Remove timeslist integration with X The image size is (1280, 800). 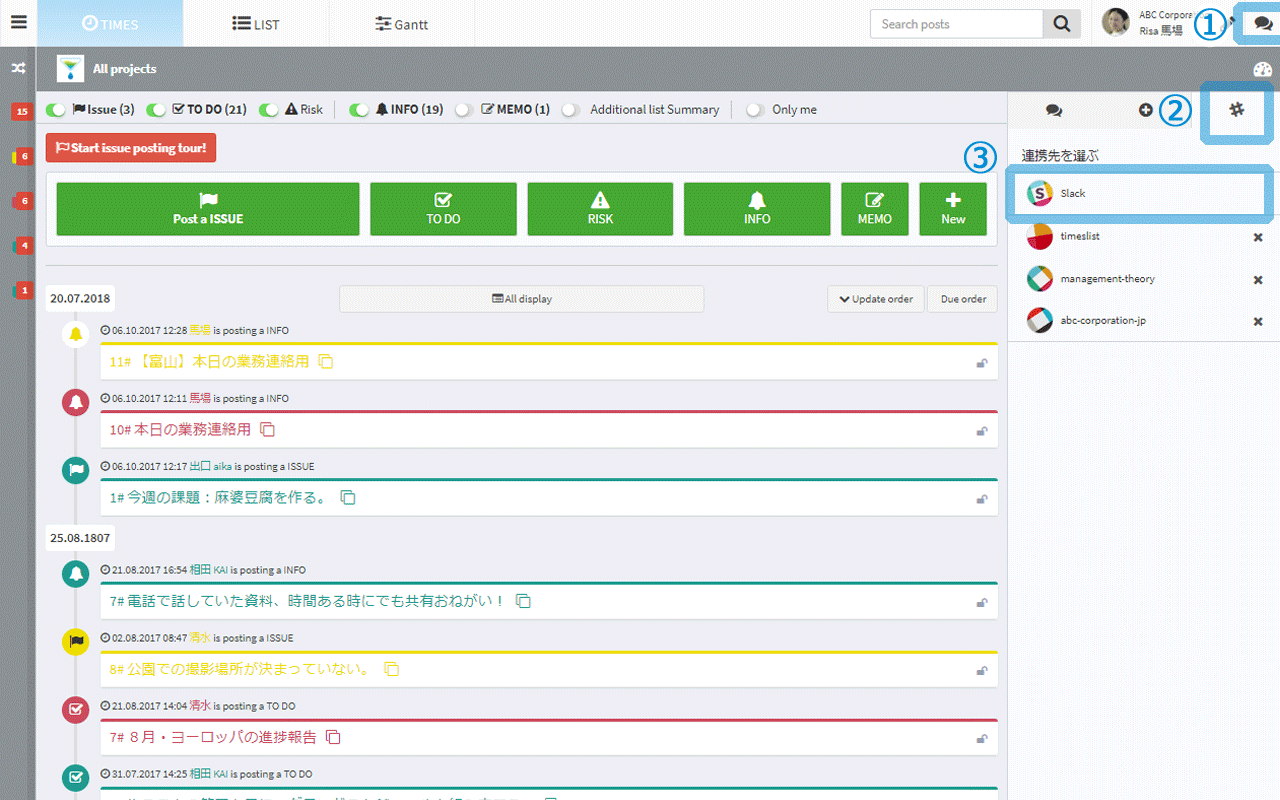coord(1258,237)
